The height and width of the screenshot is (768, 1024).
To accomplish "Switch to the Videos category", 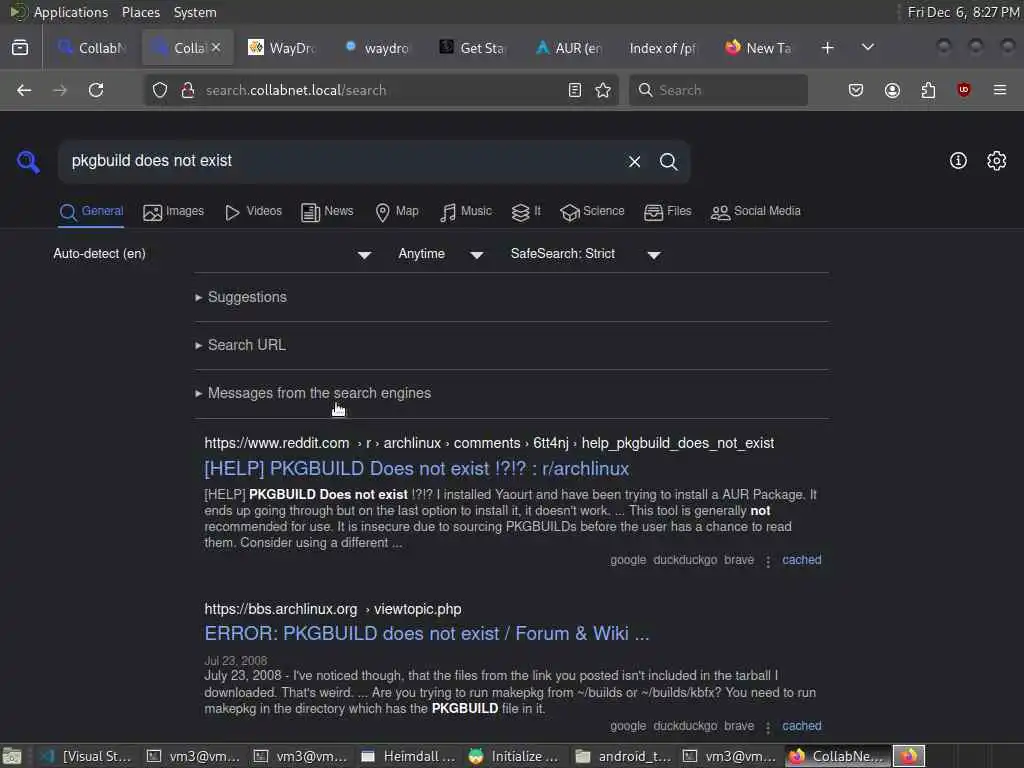I will [253, 212].
